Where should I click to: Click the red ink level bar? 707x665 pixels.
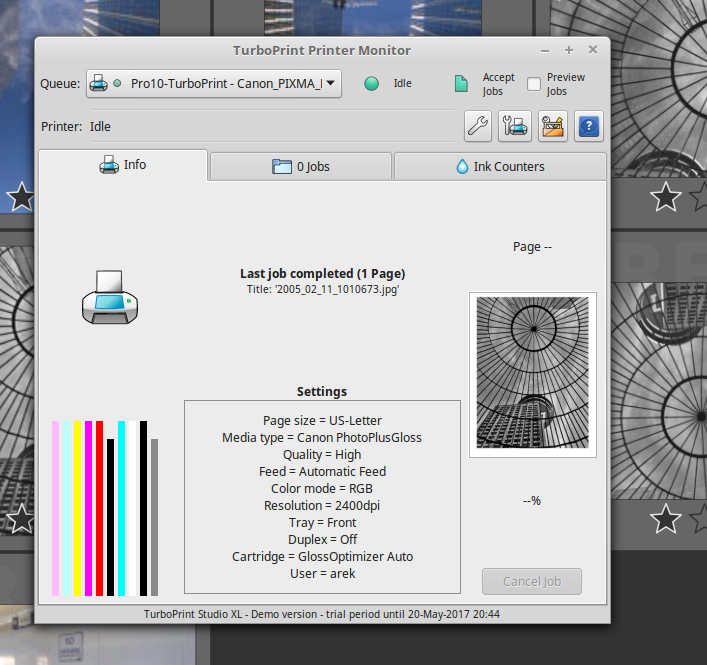pos(99,508)
